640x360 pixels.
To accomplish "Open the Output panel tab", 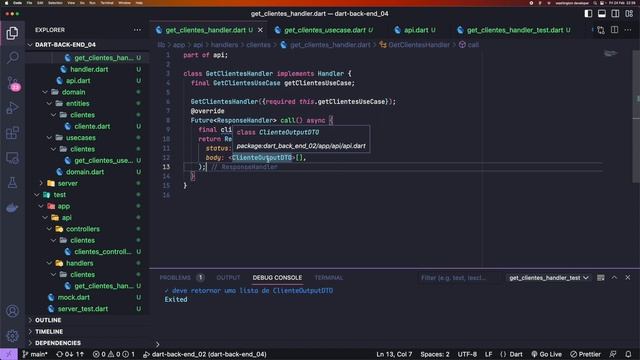I will 228,278.
